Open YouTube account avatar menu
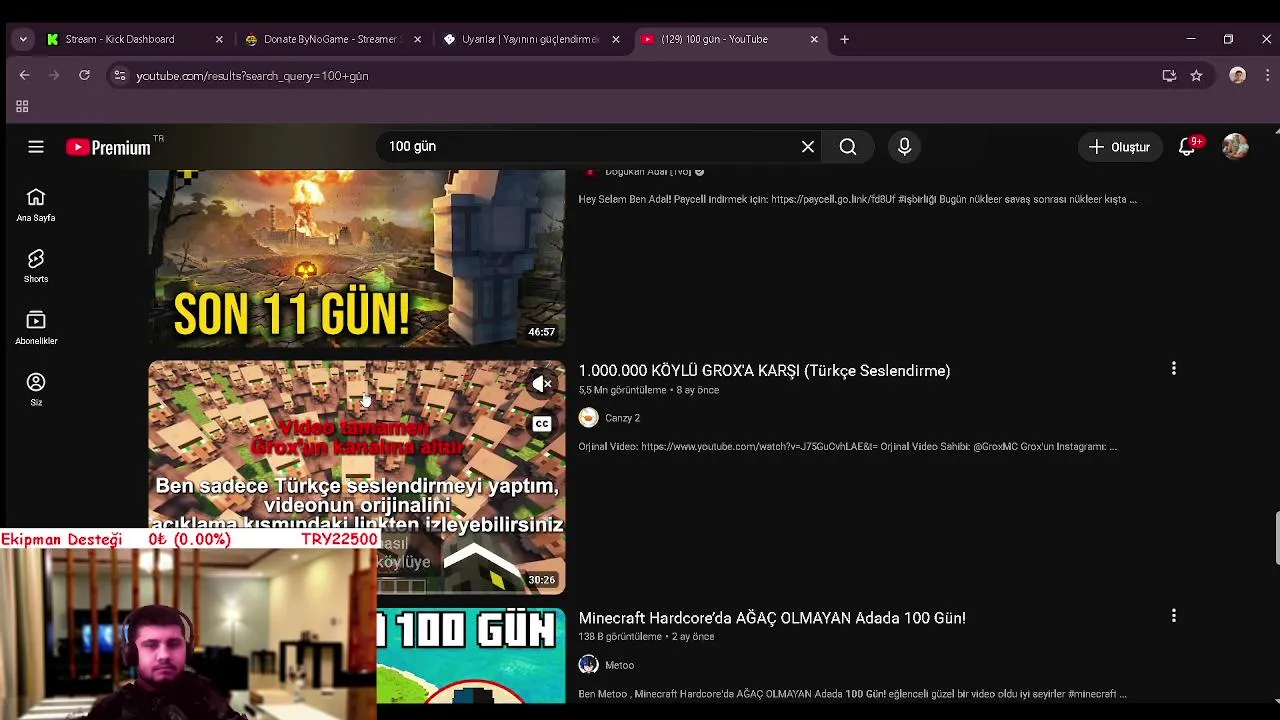Screen dimensions: 1280x720 pyautogui.click(x=1235, y=147)
